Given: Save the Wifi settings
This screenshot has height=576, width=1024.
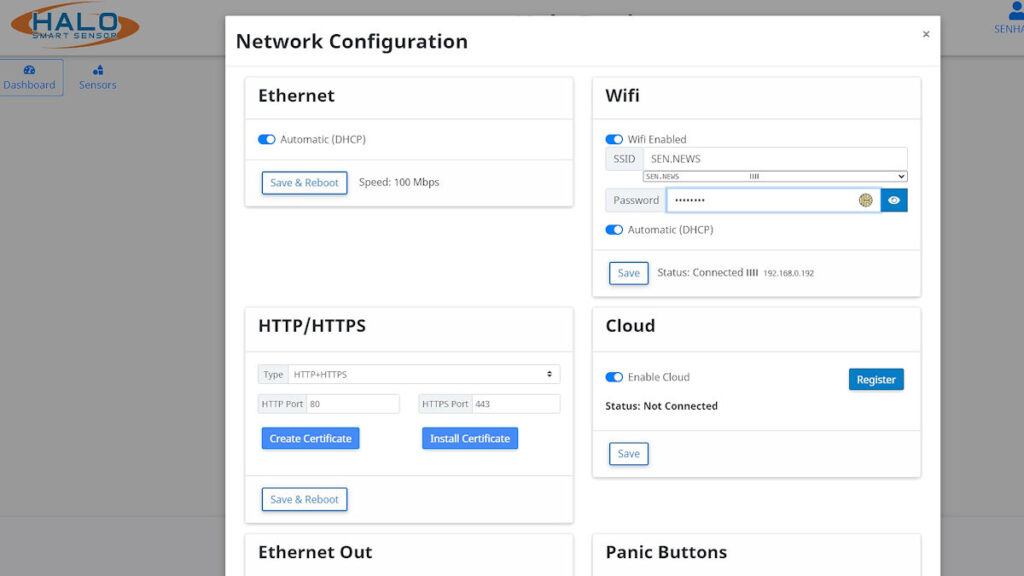Looking at the screenshot, I should (629, 273).
